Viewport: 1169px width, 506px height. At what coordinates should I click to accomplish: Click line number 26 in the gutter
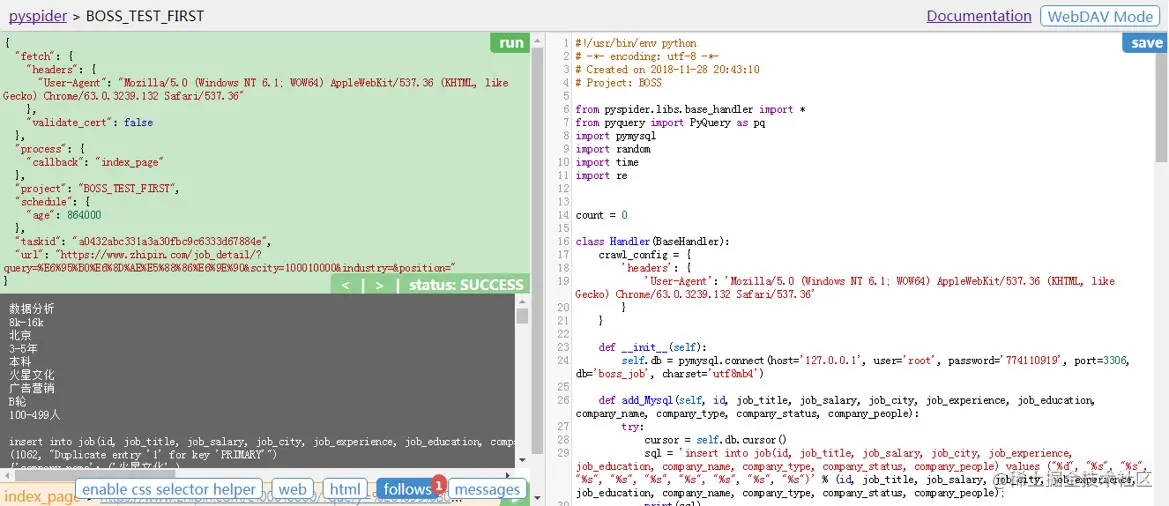click(563, 400)
